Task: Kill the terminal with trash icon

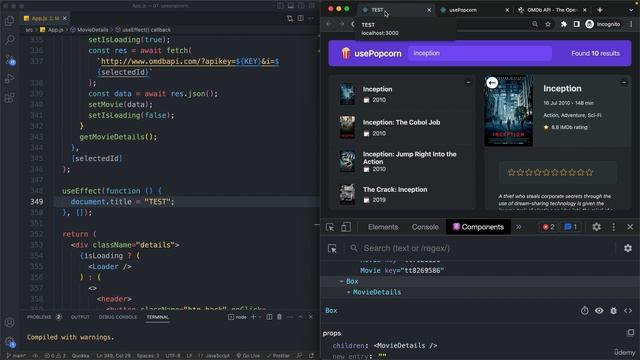Action: pyautogui.click(x=280, y=317)
